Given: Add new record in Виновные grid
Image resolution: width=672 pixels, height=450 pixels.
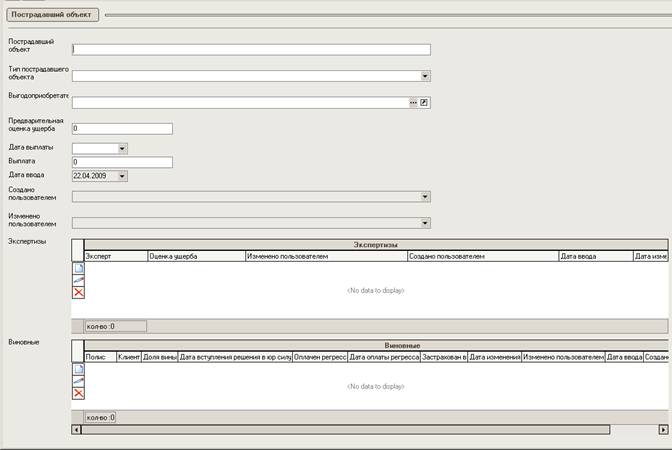Looking at the screenshot, I should (x=78, y=369).
